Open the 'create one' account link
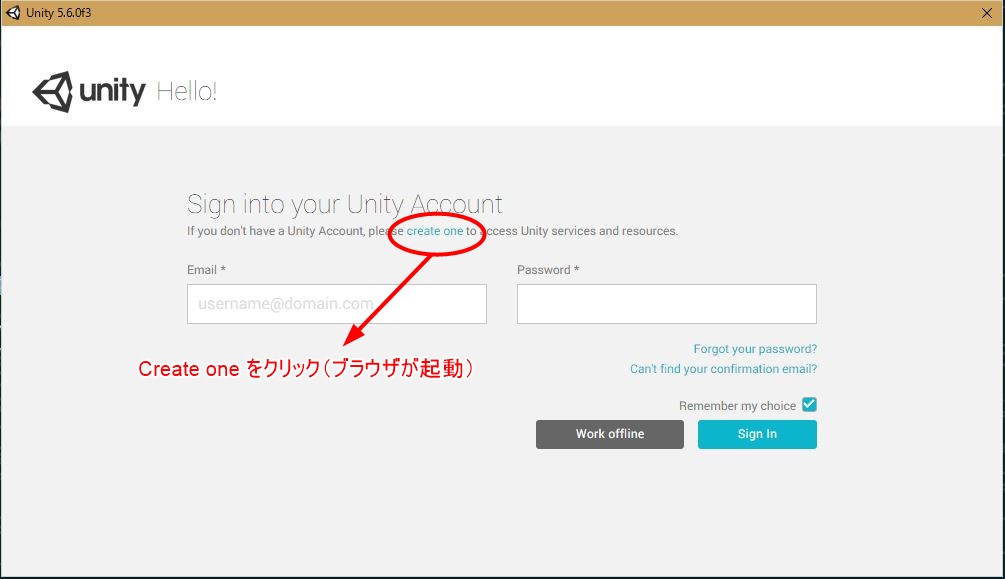Viewport: 1005px width, 579px height. coord(435,231)
